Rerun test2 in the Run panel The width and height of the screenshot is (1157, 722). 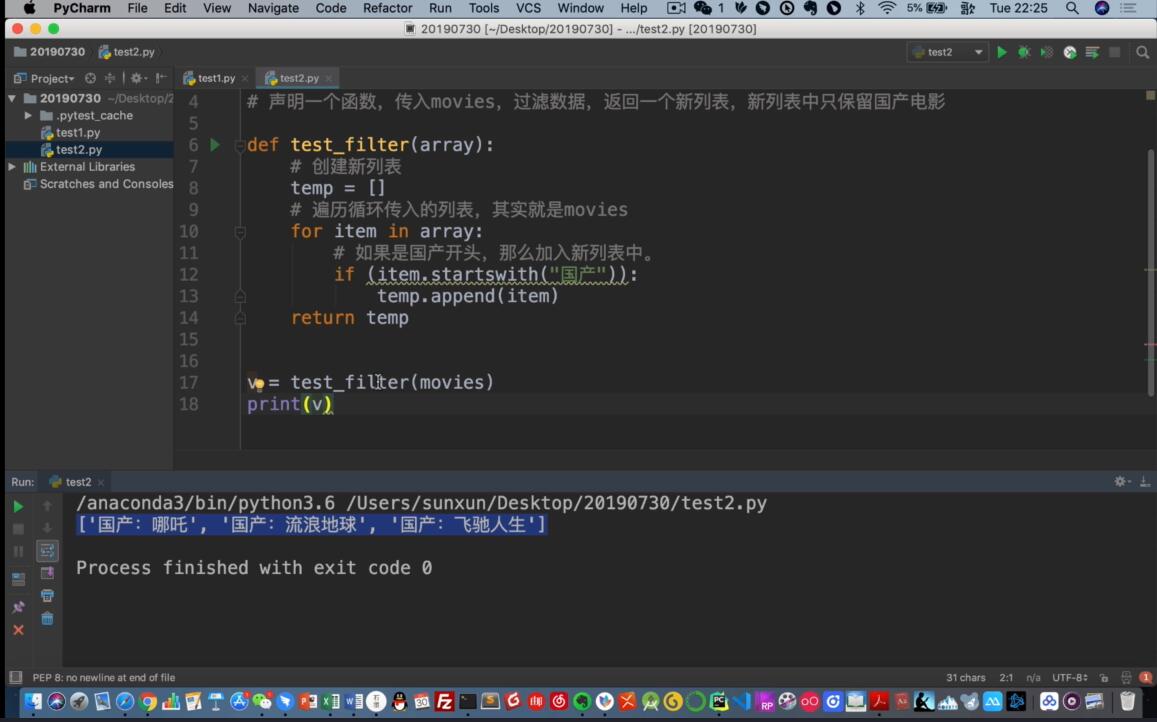(x=18, y=506)
